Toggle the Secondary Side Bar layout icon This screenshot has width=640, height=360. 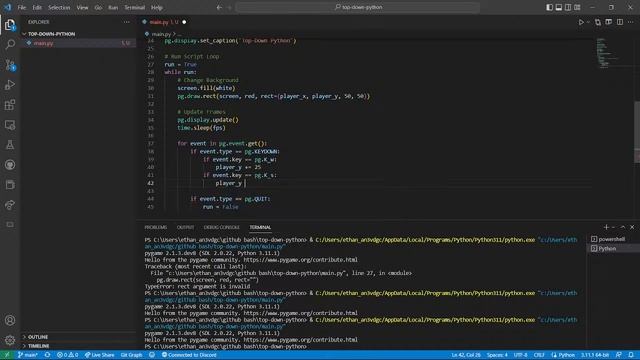point(568,7)
